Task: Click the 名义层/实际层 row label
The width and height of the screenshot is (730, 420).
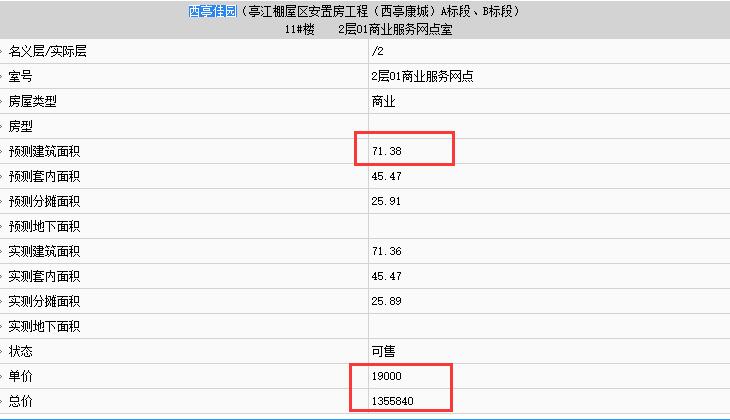Action: point(47,51)
